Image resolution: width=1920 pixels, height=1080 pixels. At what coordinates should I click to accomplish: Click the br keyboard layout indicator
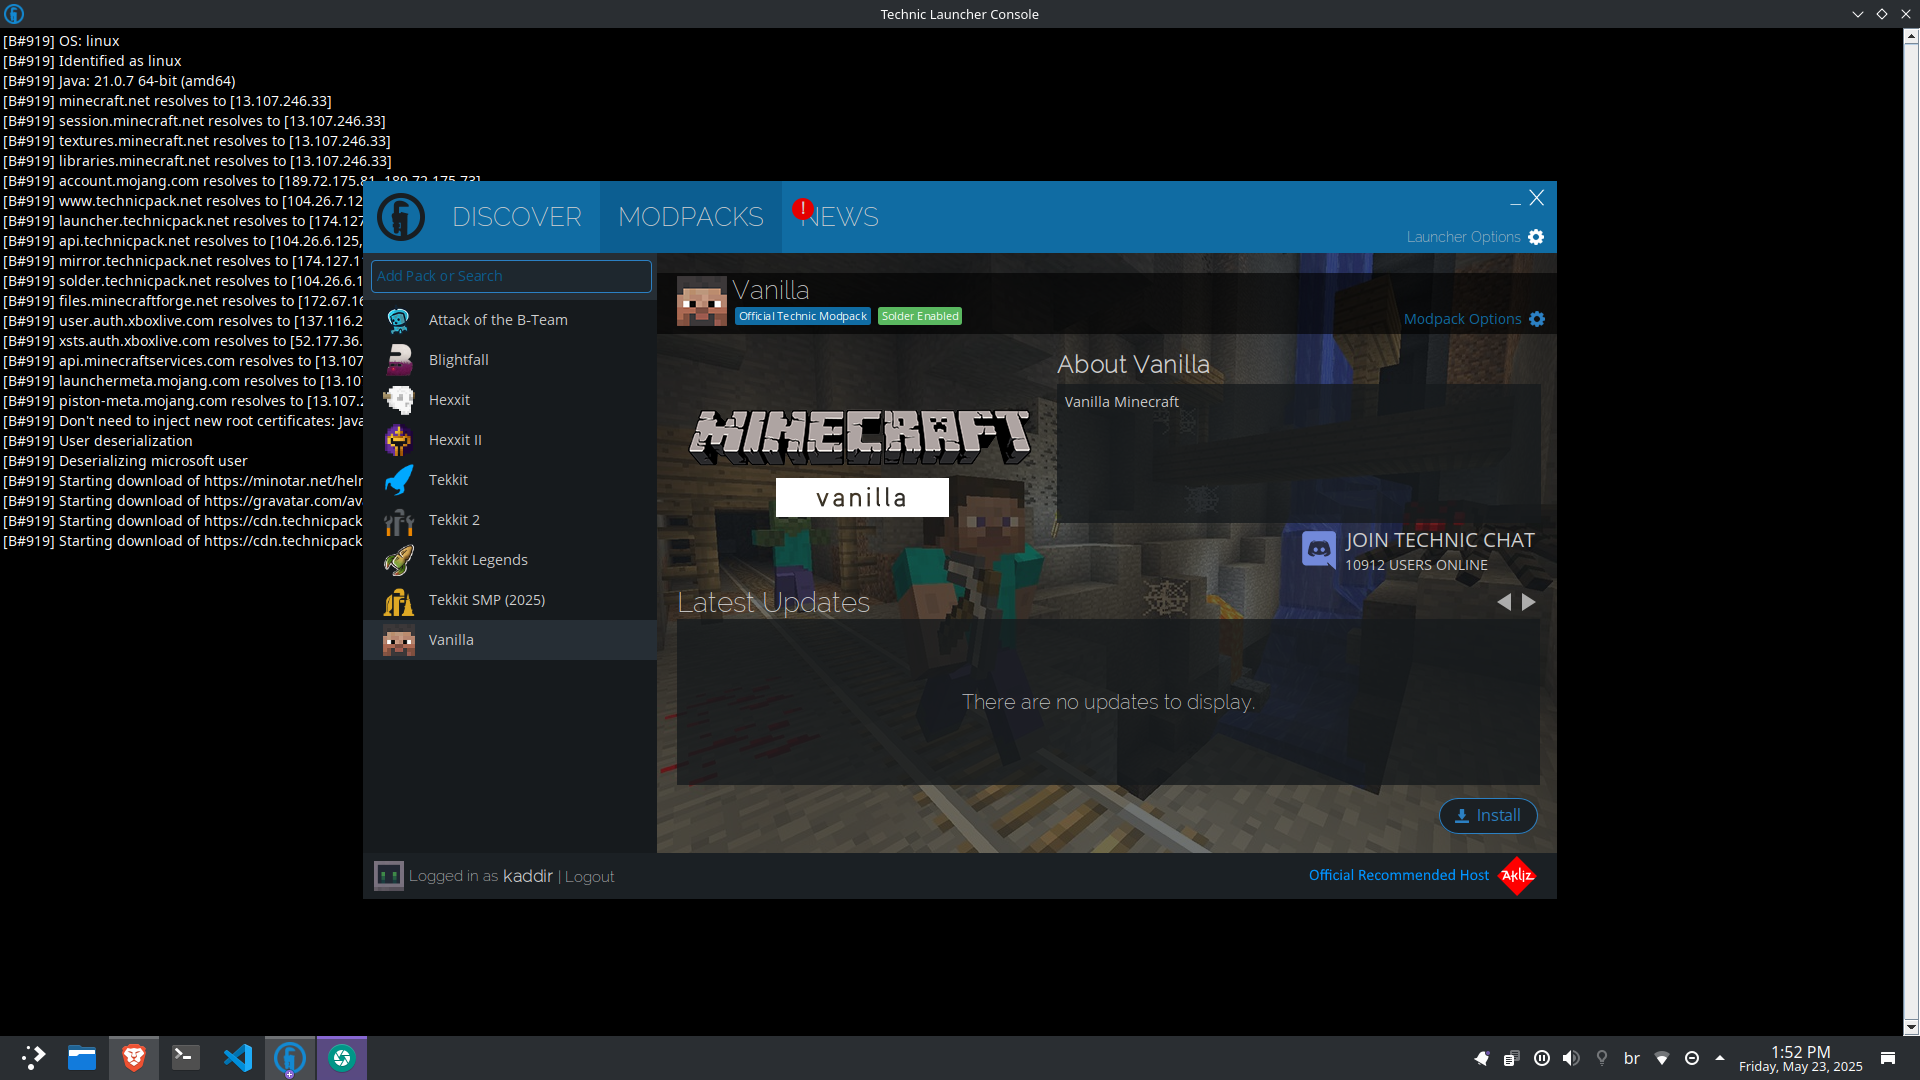coord(1632,1058)
